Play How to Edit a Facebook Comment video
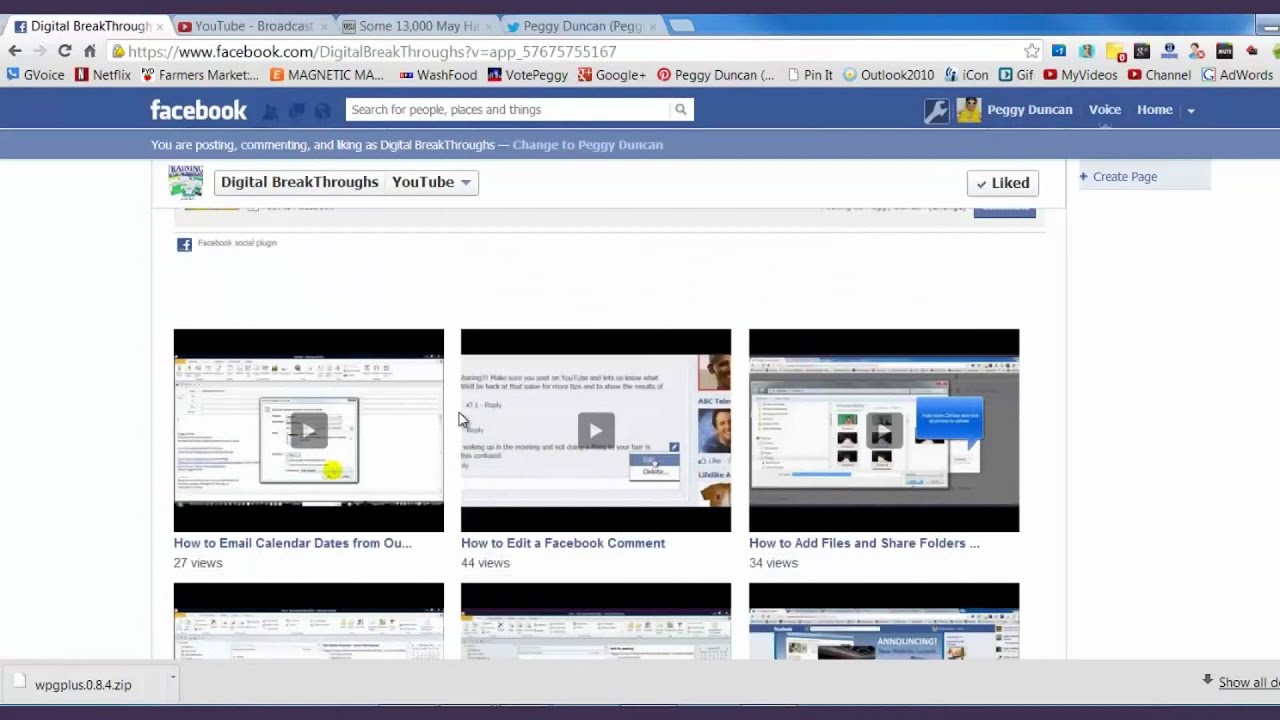The height and width of the screenshot is (720, 1280). 596,430
